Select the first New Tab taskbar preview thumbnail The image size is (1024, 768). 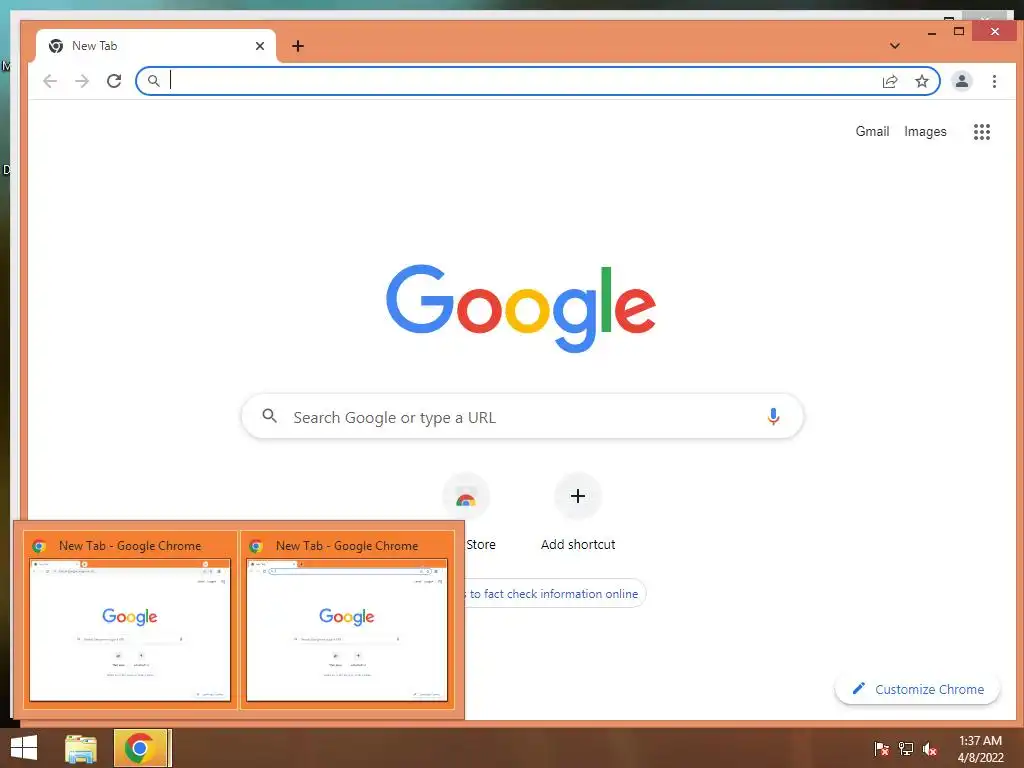click(130, 620)
